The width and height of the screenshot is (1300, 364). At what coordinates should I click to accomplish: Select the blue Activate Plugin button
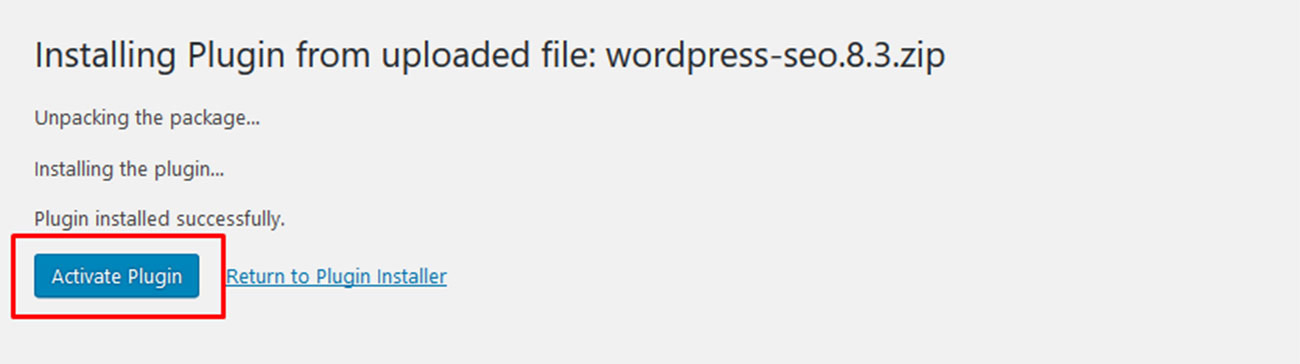117,276
